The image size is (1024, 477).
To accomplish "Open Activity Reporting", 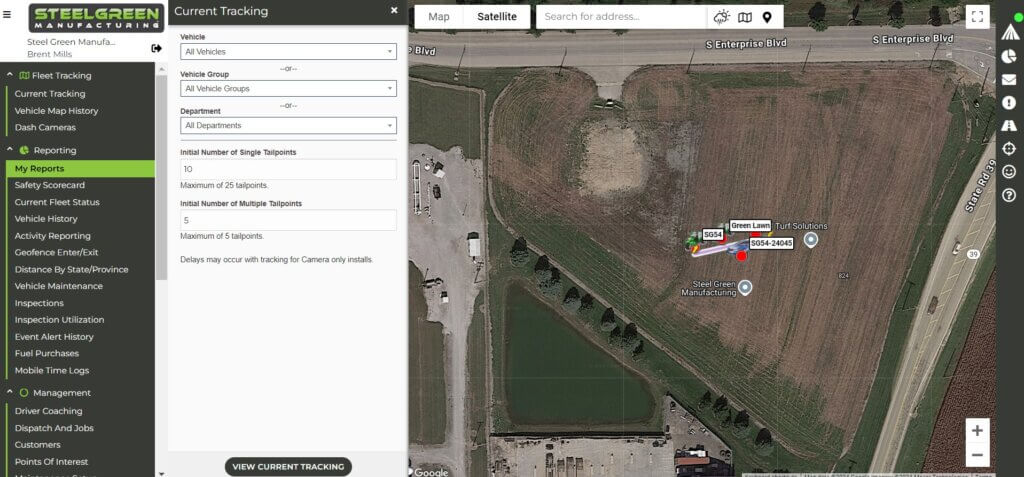I will coord(52,236).
